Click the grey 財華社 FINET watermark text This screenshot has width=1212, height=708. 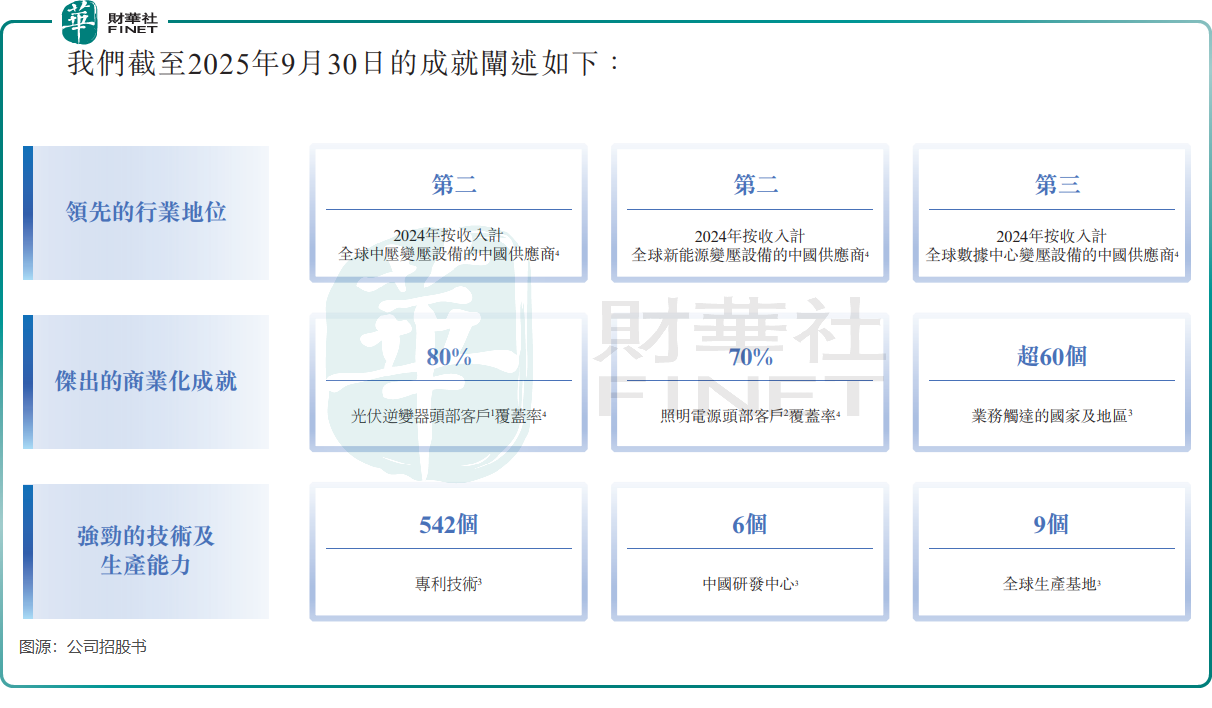pyautogui.click(x=738, y=360)
